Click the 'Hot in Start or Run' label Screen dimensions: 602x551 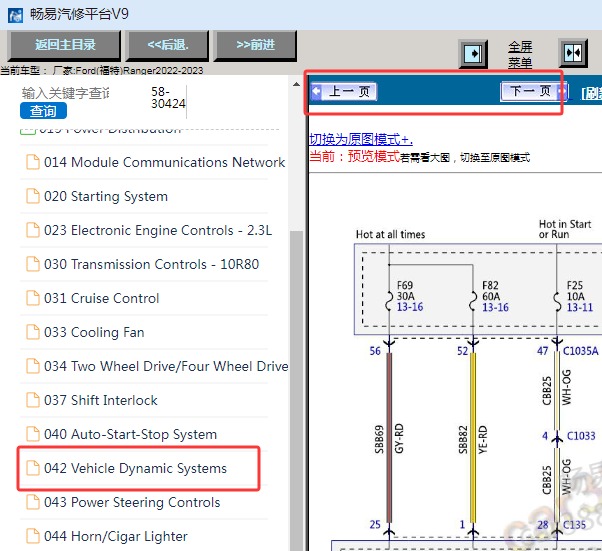(565, 229)
